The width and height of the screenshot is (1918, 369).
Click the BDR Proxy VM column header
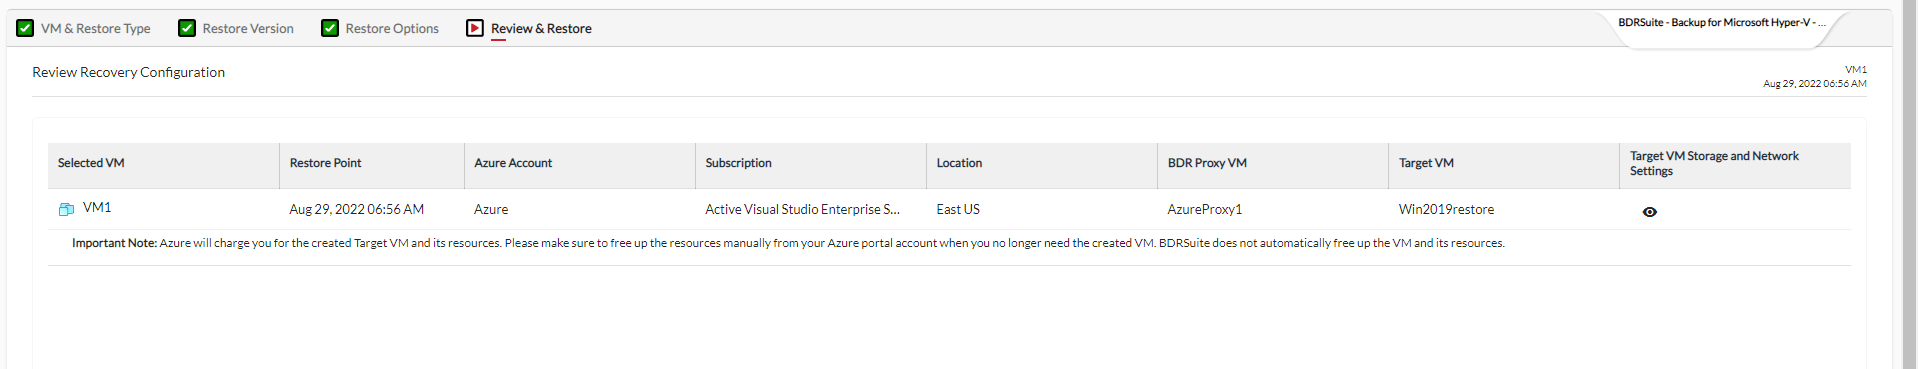pos(1273,166)
